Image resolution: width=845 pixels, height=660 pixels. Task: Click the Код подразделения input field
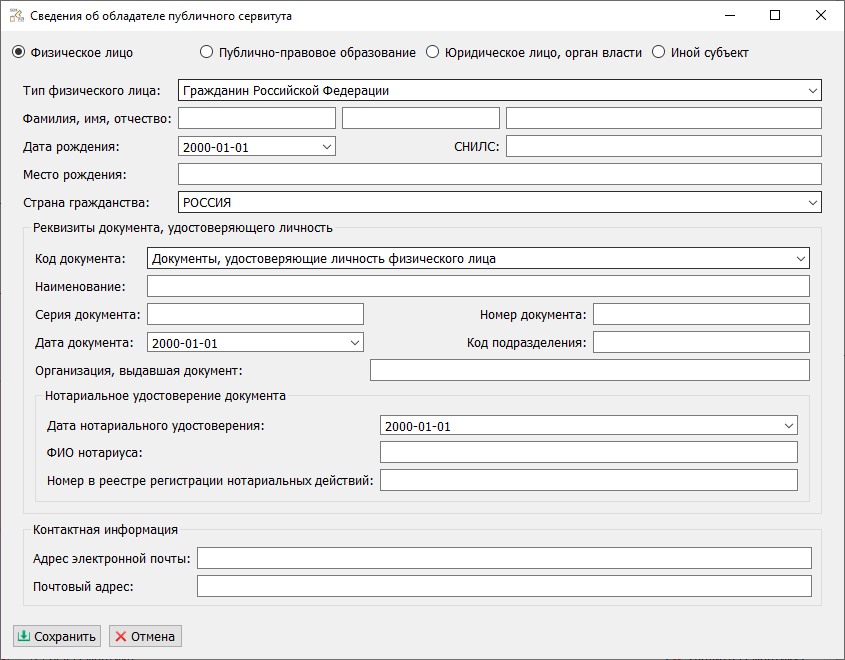700,343
